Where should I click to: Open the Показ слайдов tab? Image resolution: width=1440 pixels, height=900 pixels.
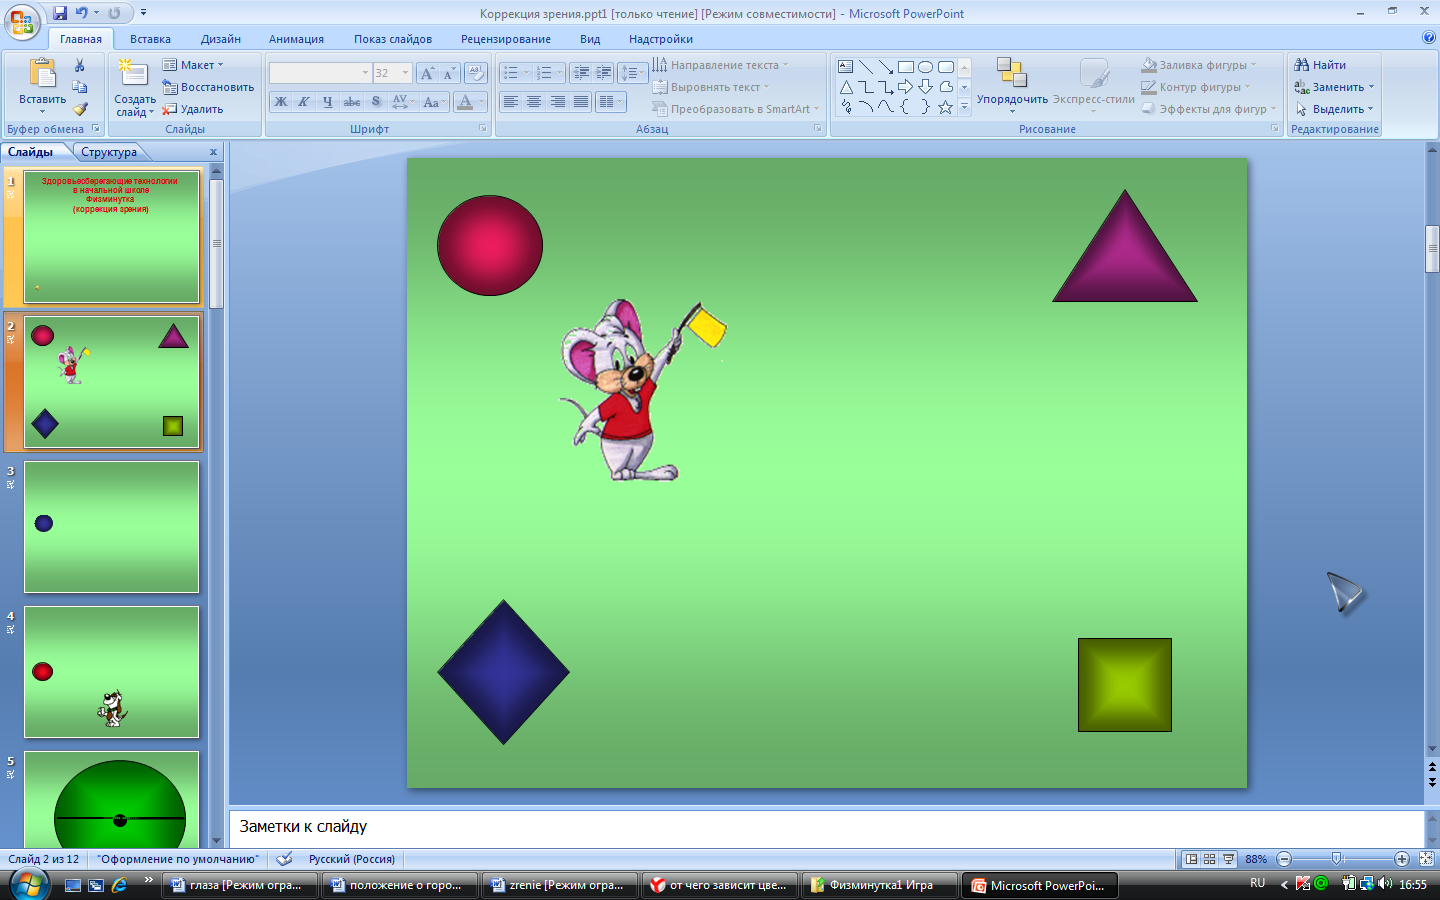(393, 39)
